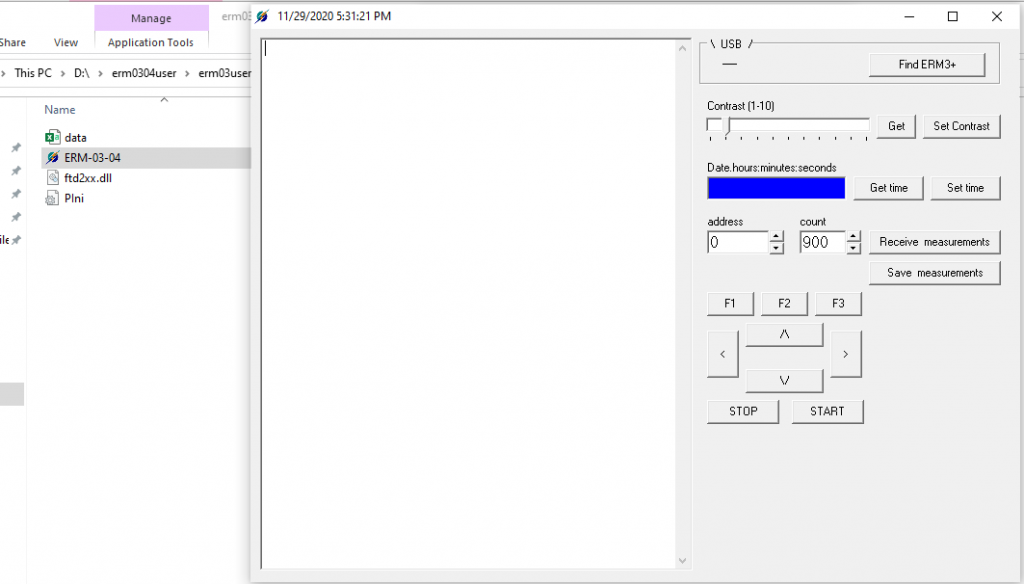The image size is (1024, 584).
Task: Open the Application Tools ribbon tab
Action: (x=150, y=43)
